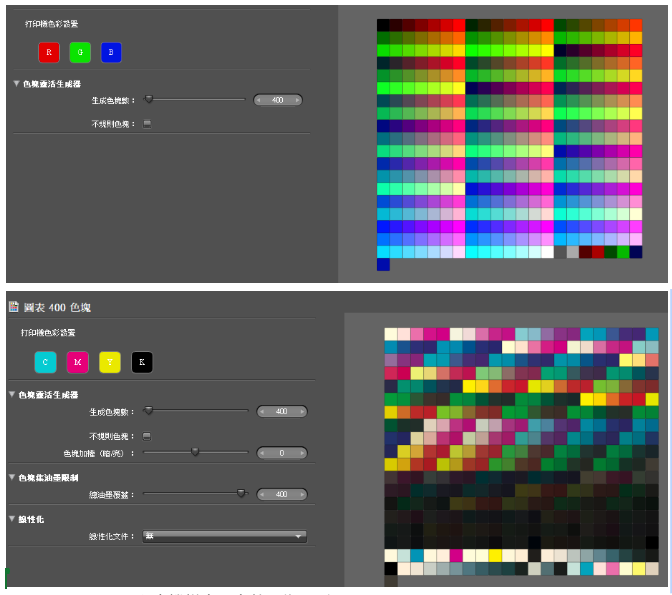Screen dimensions: 672x595
Task: Increase 生成色塊數 value in RGB panel
Action: 296,100
